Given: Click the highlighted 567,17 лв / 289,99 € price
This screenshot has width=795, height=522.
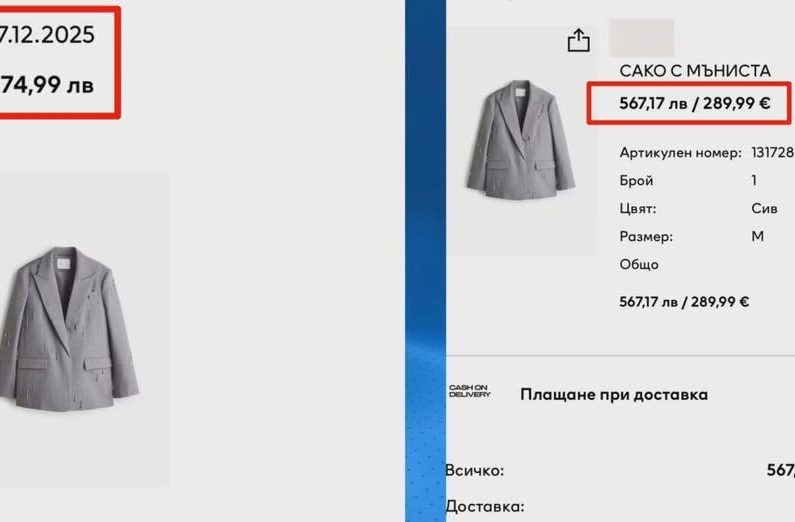Looking at the screenshot, I should click(x=695, y=103).
